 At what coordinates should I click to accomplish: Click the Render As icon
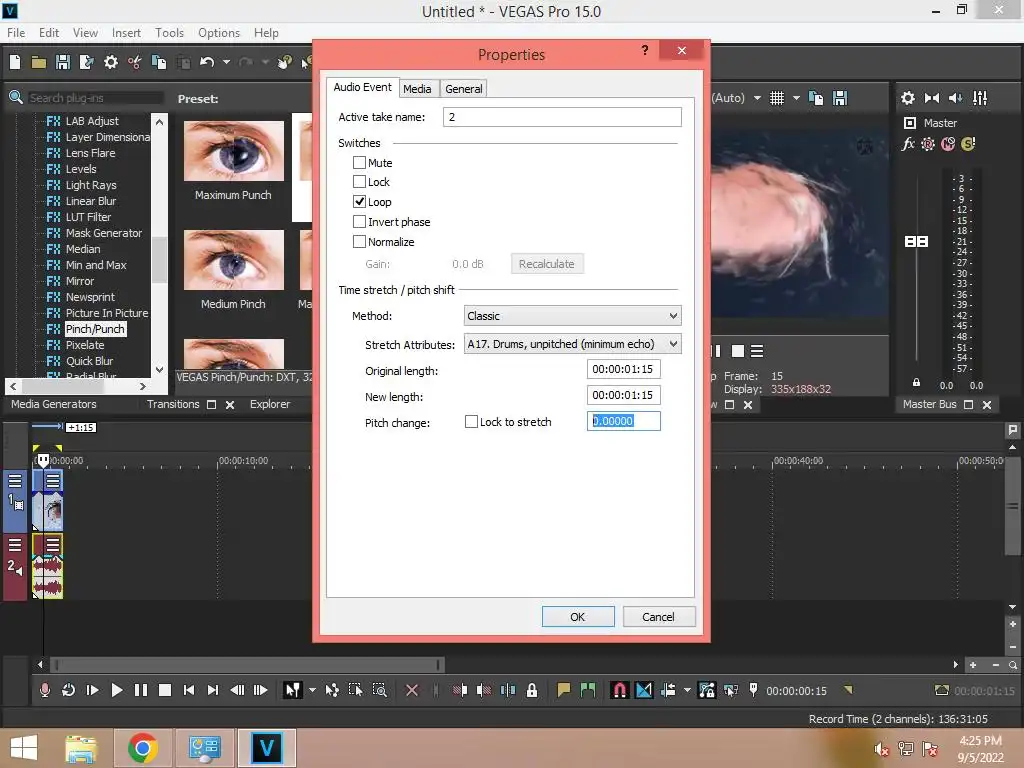pos(86,62)
